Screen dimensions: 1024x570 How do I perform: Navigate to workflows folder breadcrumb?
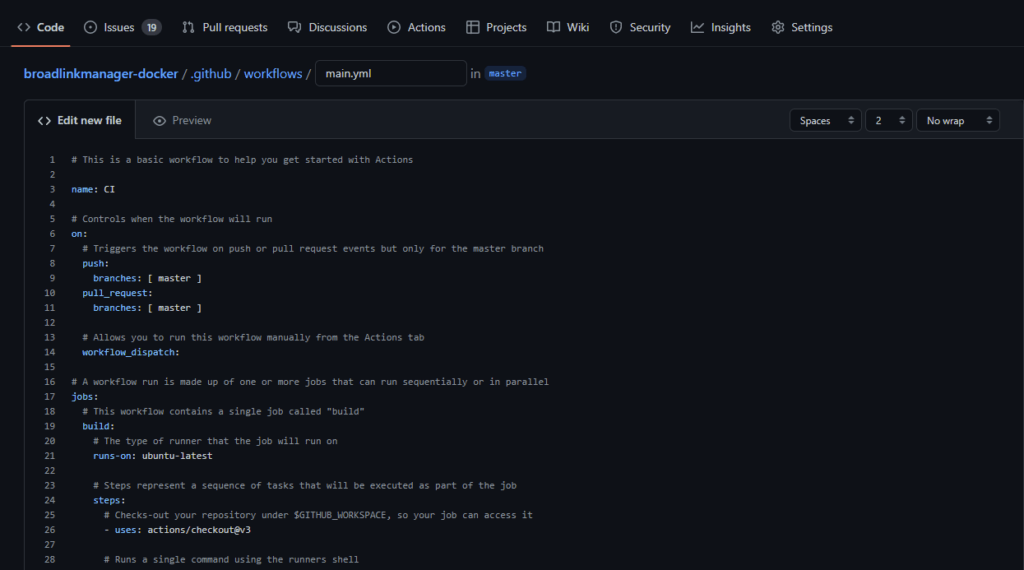coord(273,74)
